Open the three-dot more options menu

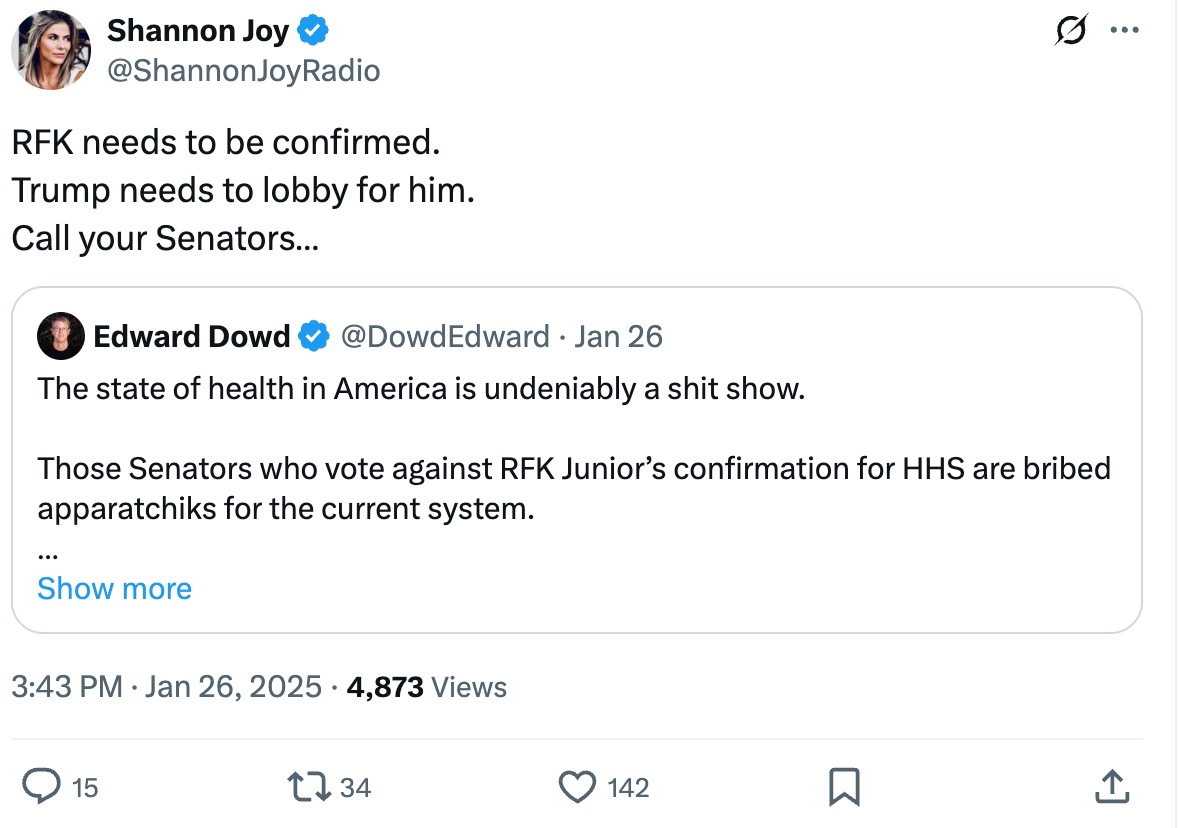point(1125,31)
